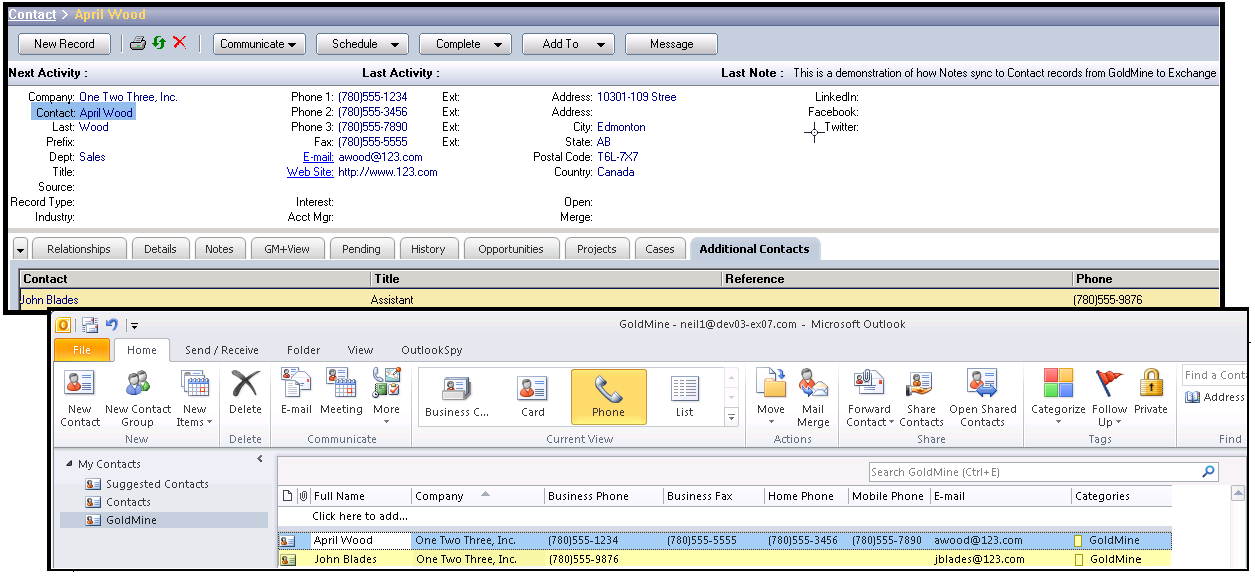Image resolution: width=1255 pixels, height=578 pixels.
Task: Click the attachment paperclip column header
Action: pyautogui.click(x=303, y=496)
